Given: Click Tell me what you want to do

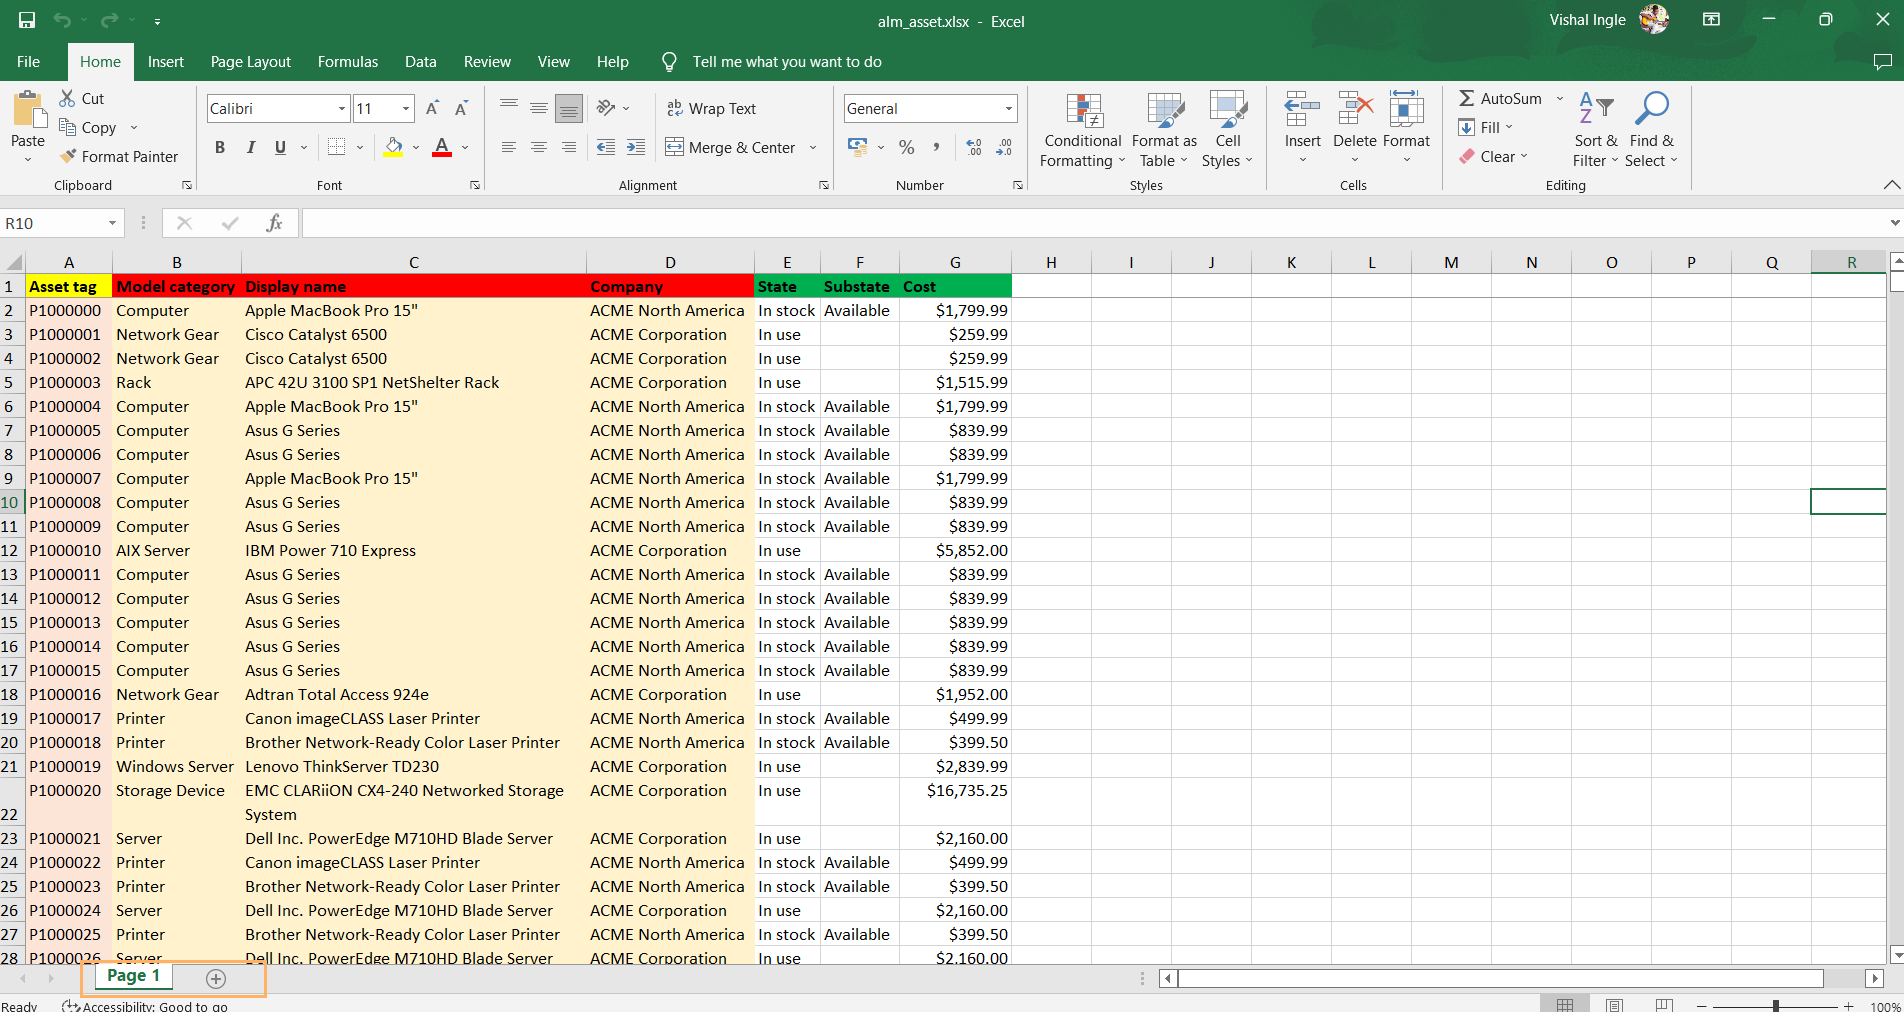Looking at the screenshot, I should (x=787, y=62).
